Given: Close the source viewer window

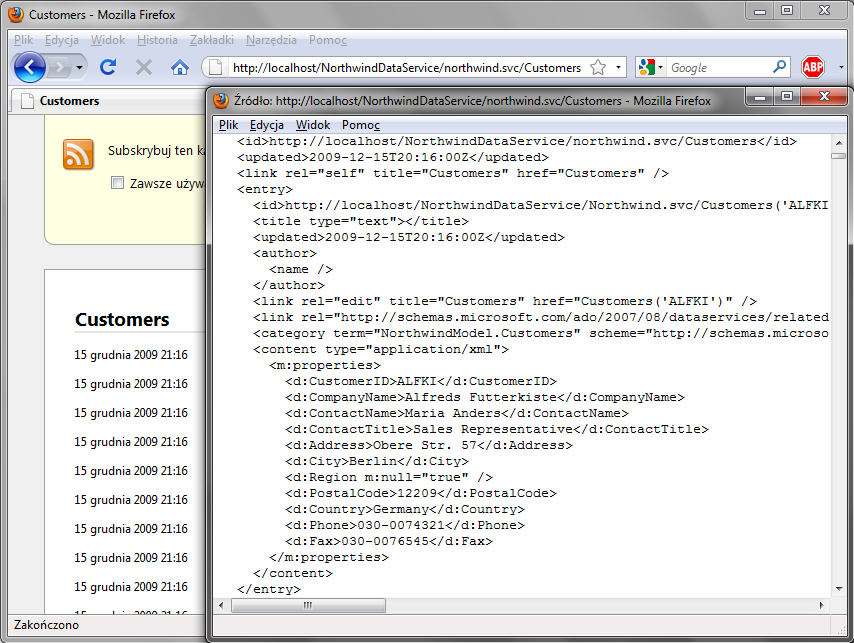Looking at the screenshot, I should click(x=824, y=96).
